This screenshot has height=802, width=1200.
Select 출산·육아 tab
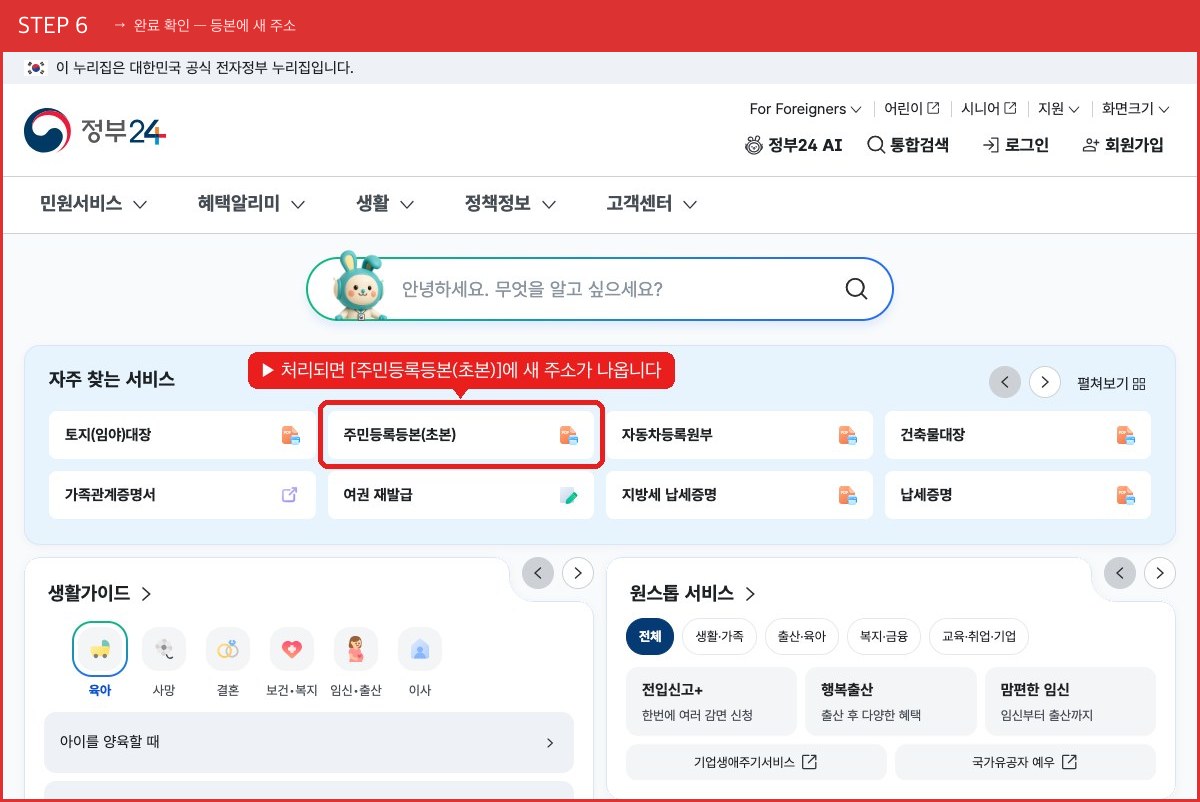(802, 636)
